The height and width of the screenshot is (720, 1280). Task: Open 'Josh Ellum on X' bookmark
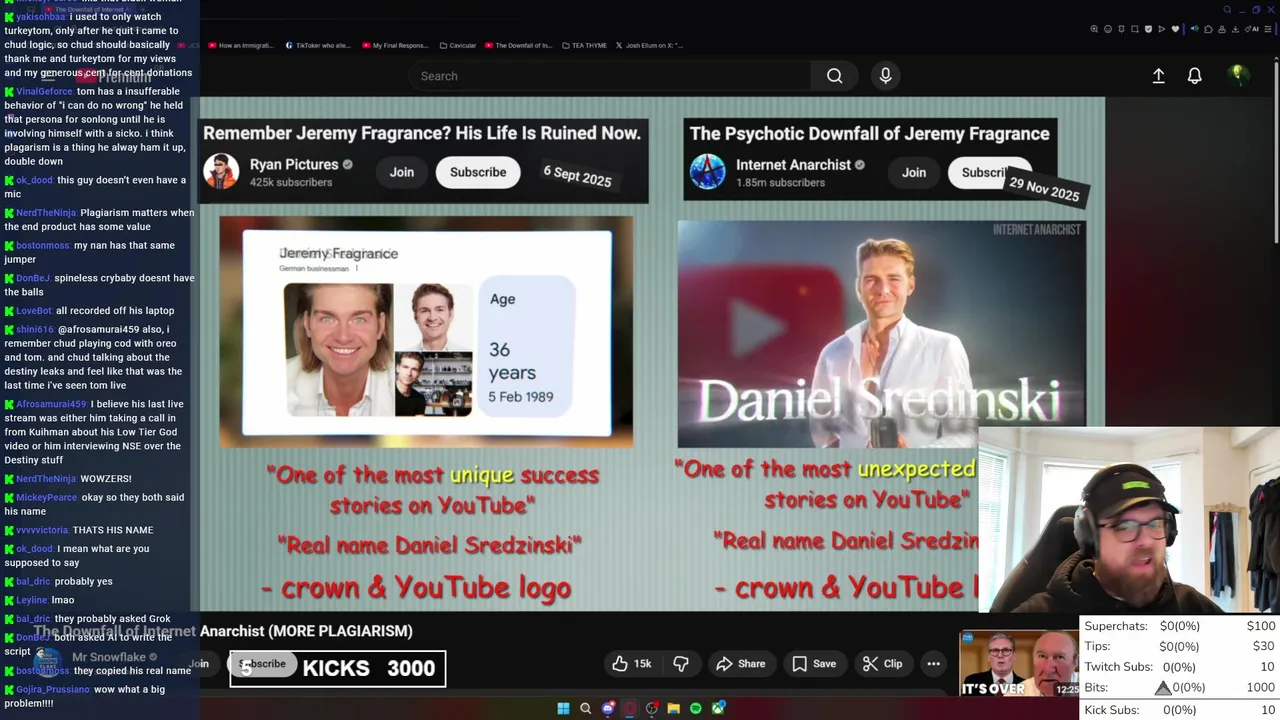(649, 45)
